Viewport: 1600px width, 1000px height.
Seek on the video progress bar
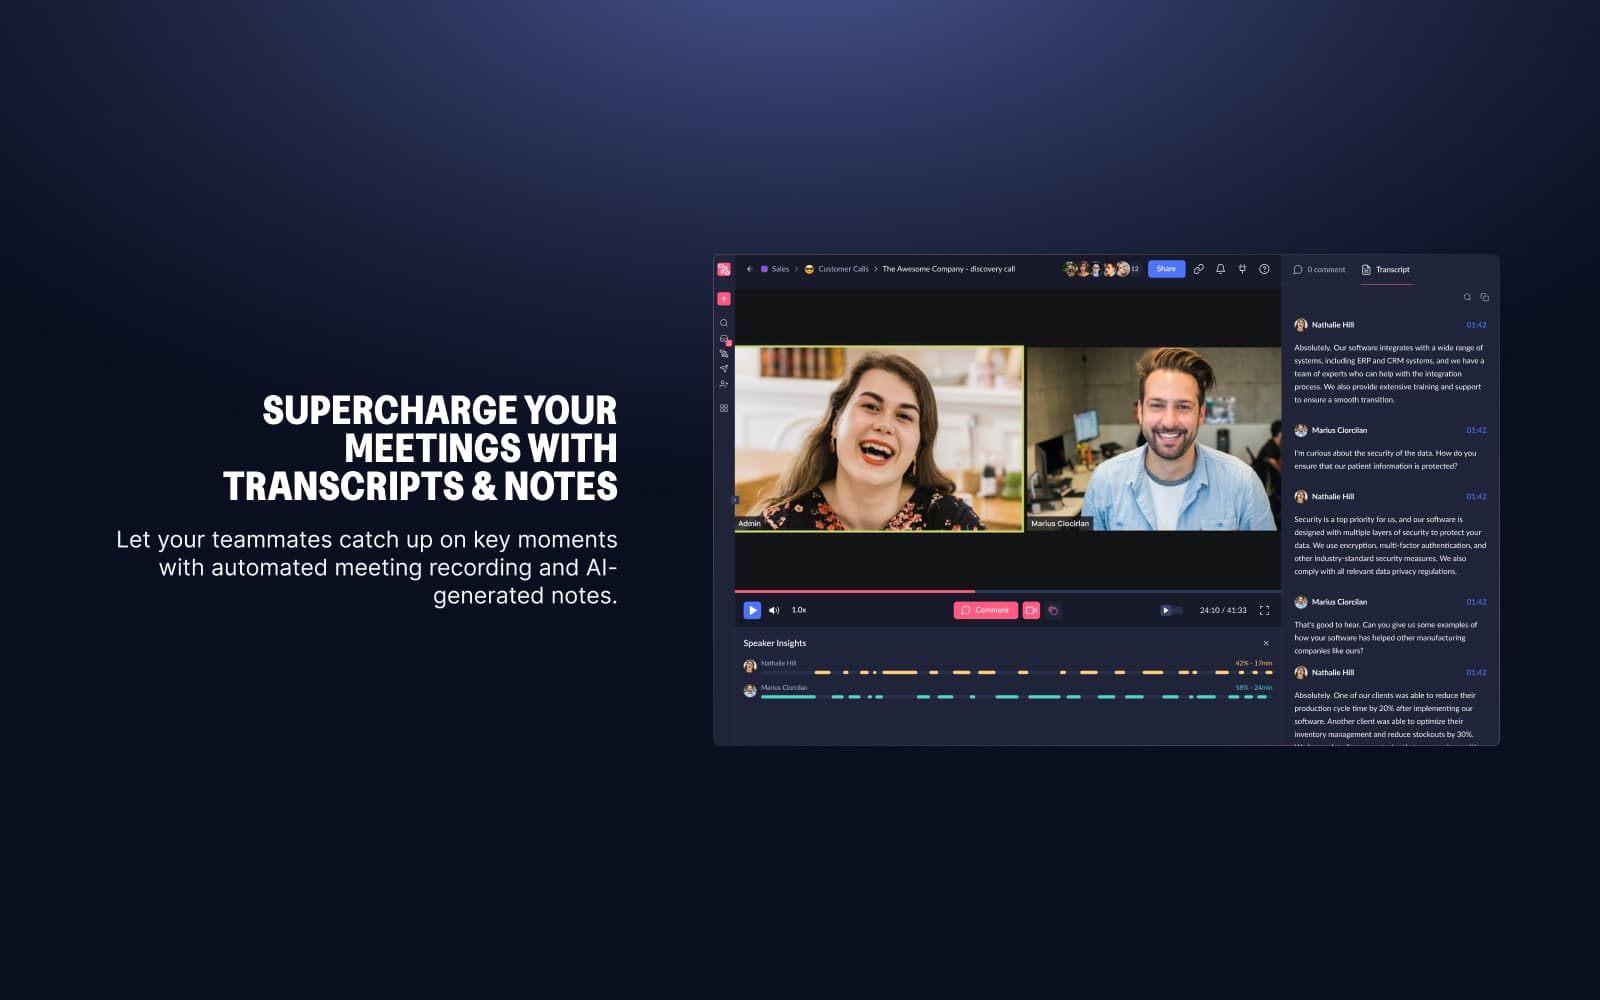1008,591
